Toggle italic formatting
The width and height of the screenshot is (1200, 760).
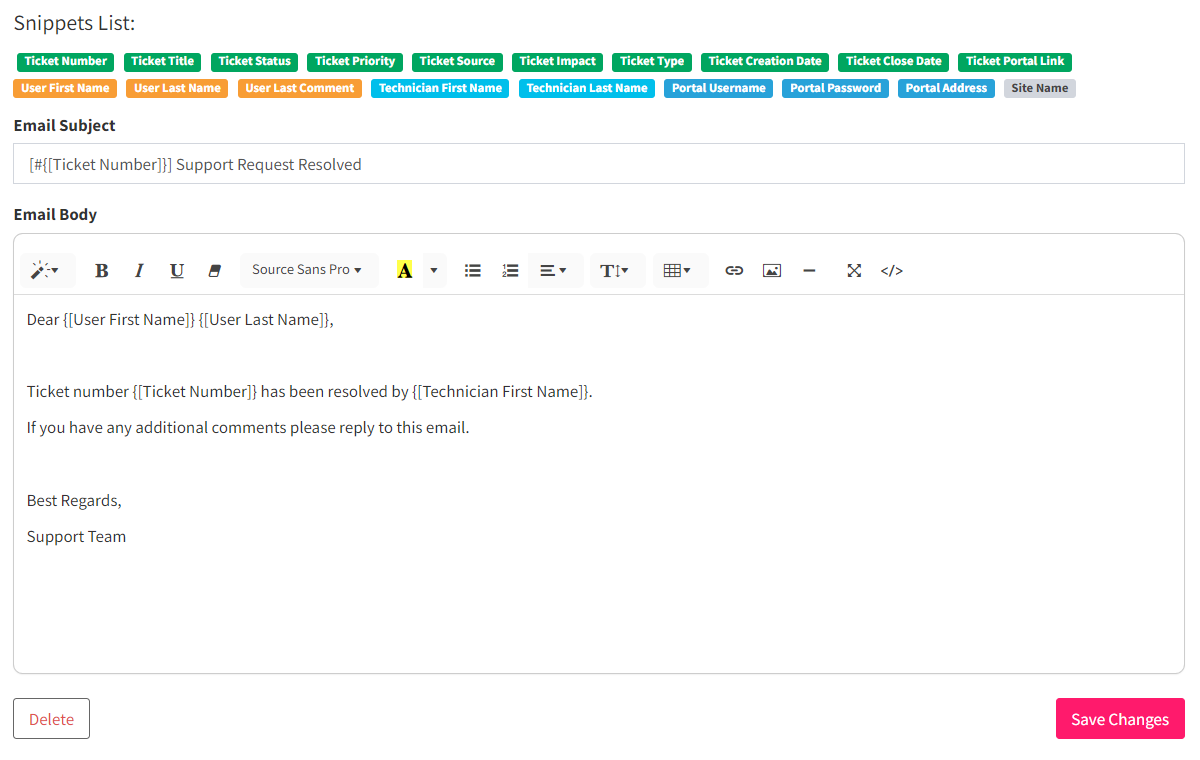[x=139, y=270]
